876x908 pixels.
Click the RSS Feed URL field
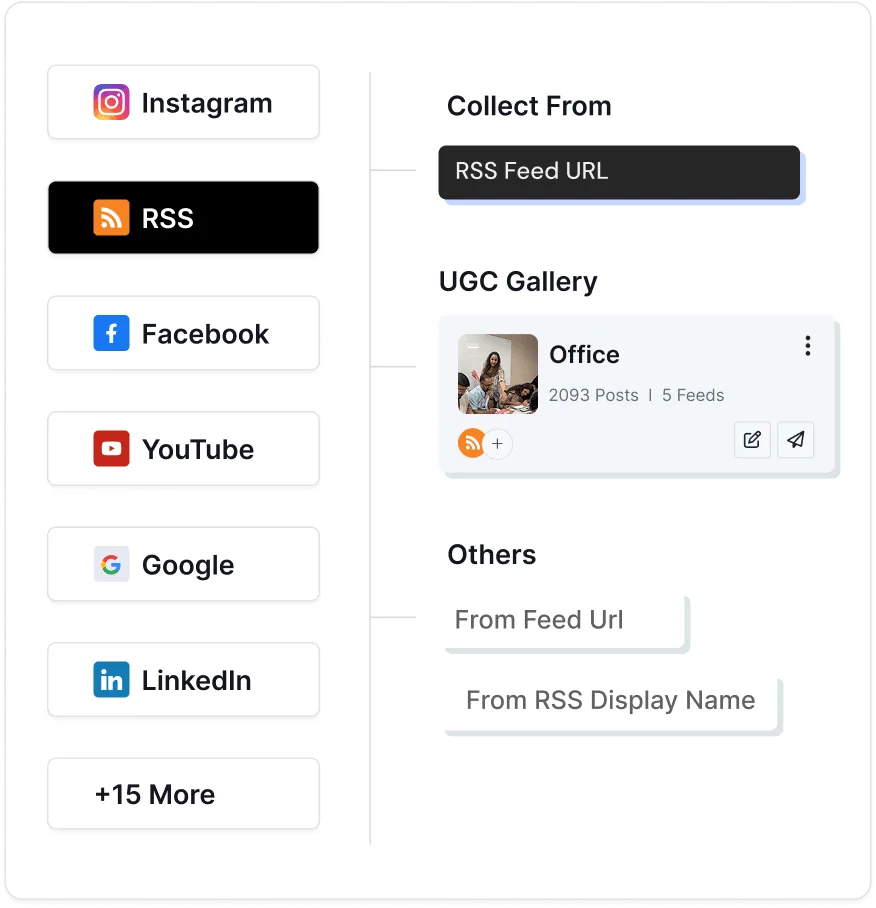coord(619,172)
